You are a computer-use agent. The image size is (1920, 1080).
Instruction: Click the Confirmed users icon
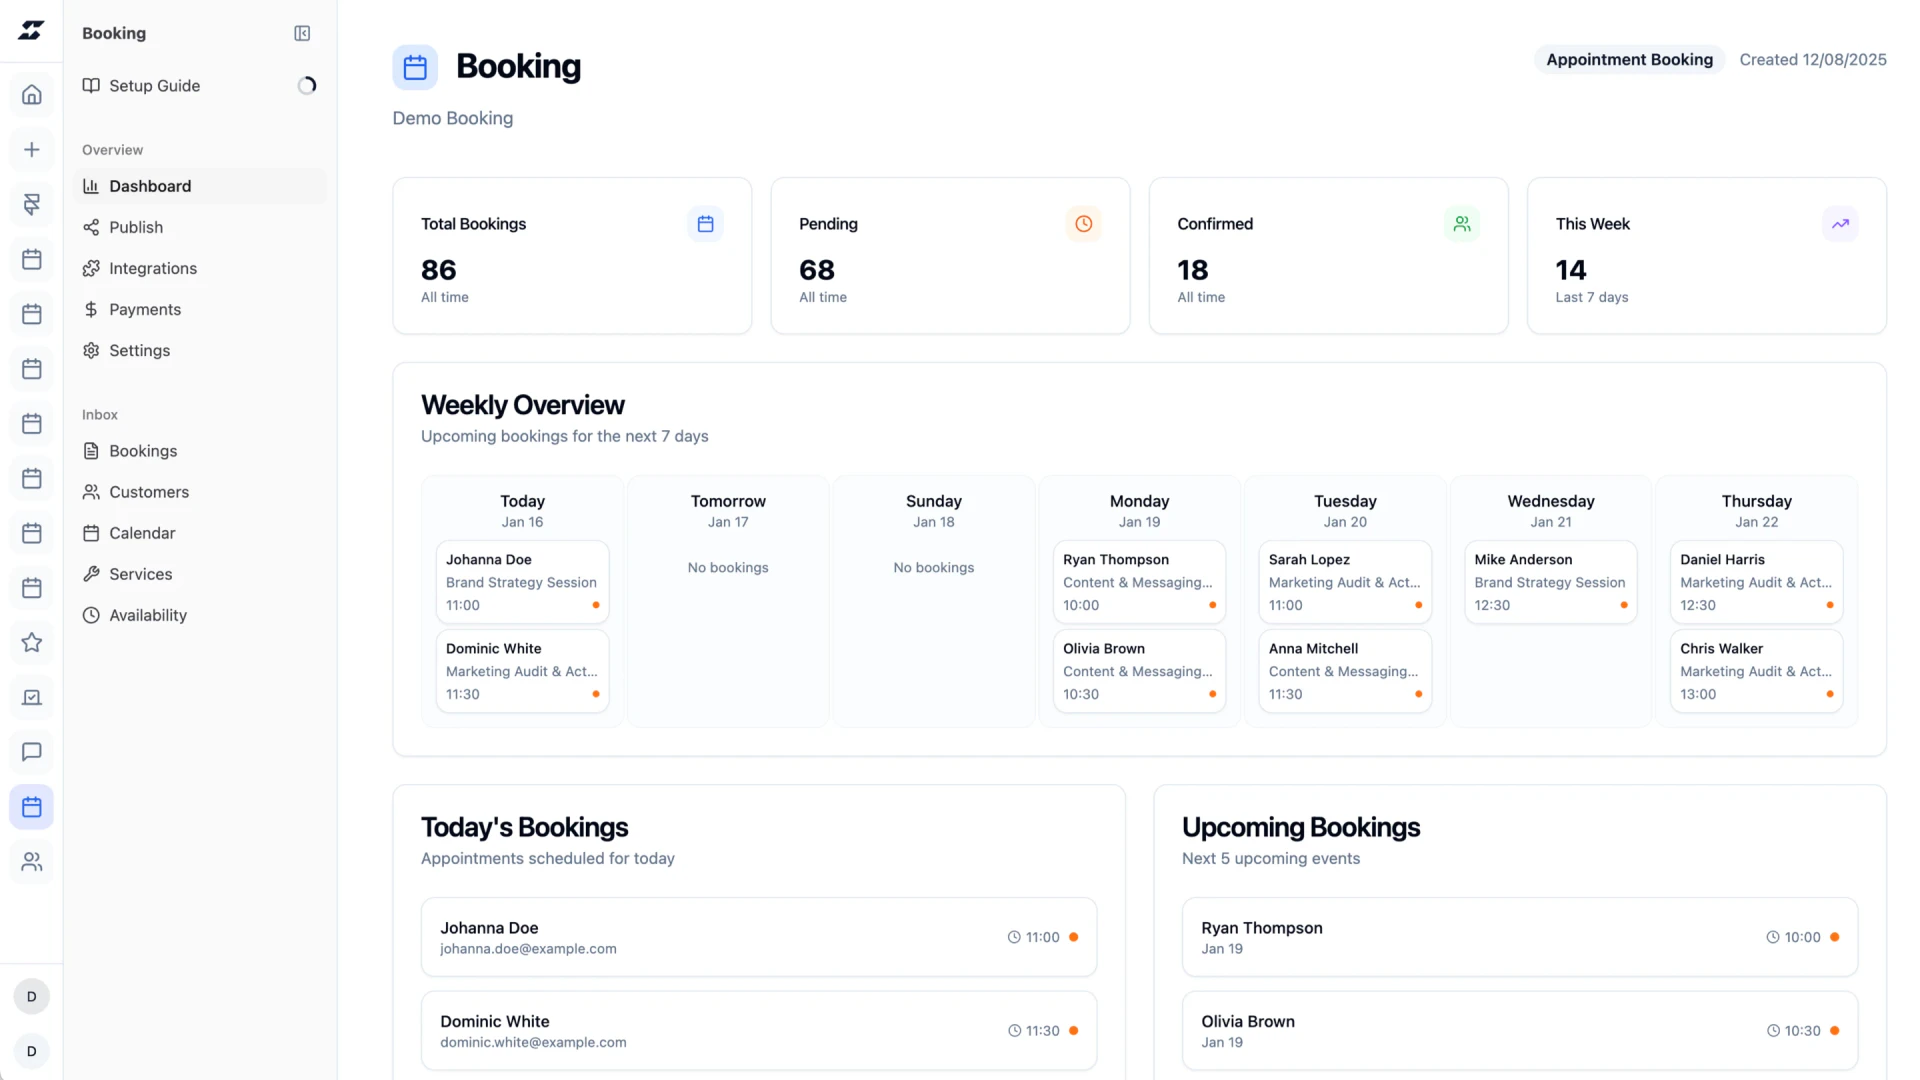click(x=1462, y=224)
